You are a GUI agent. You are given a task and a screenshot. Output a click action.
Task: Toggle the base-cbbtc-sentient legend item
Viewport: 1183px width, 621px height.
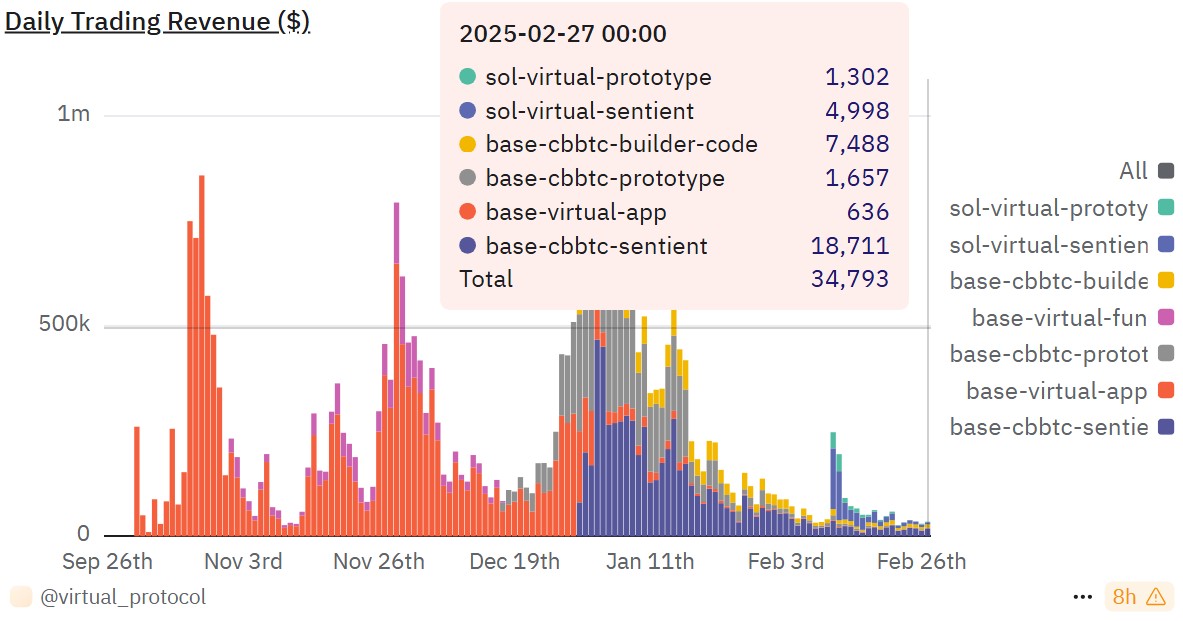(x=1060, y=427)
